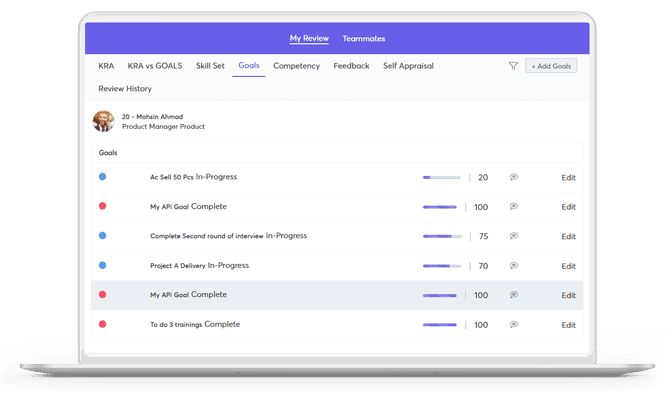Click Mohsin Ahmad's profile avatar
Screen dimensions: 672x400
(103, 121)
